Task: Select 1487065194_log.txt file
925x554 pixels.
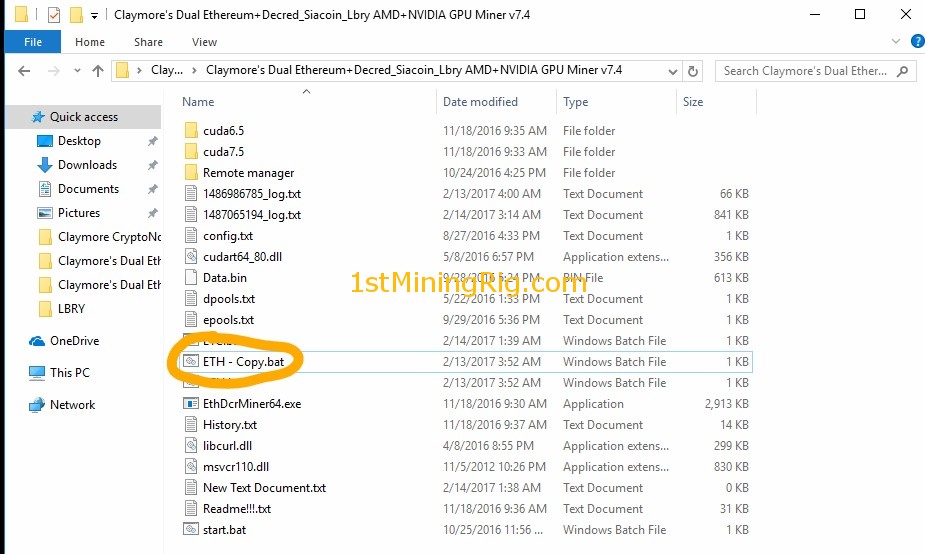Action: [x=251, y=215]
